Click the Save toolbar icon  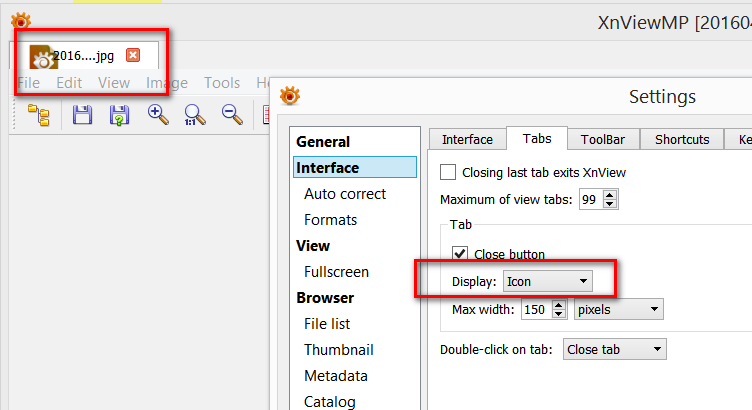pyautogui.click(x=83, y=114)
